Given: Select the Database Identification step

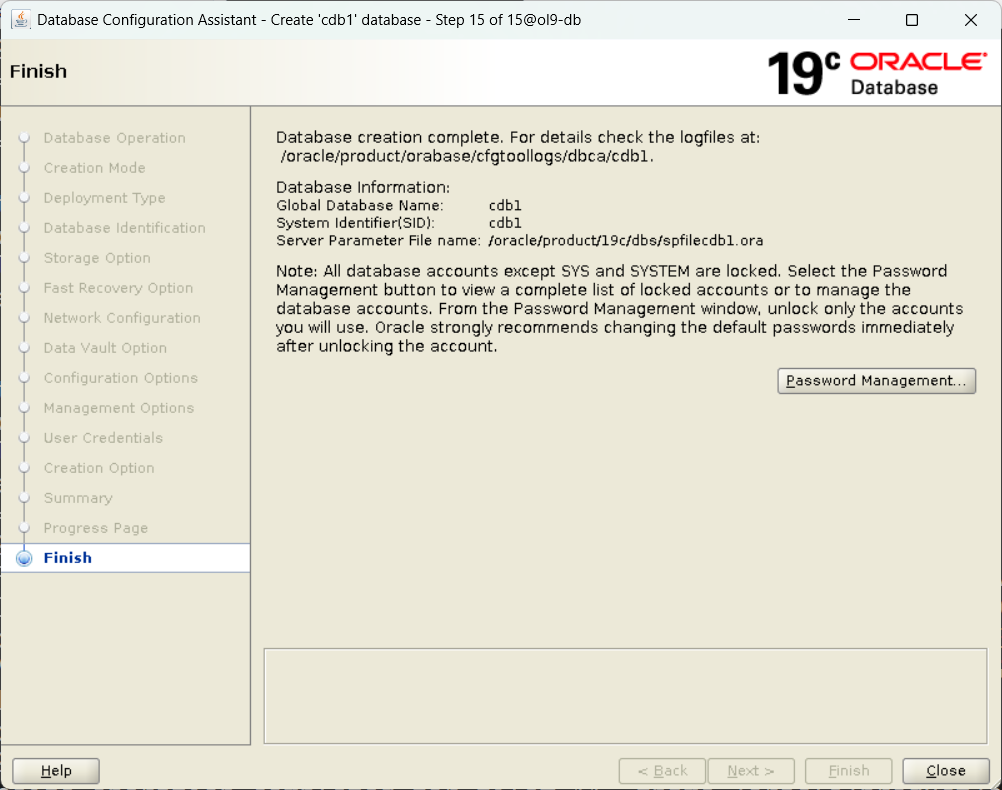Looking at the screenshot, I should 125,228.
